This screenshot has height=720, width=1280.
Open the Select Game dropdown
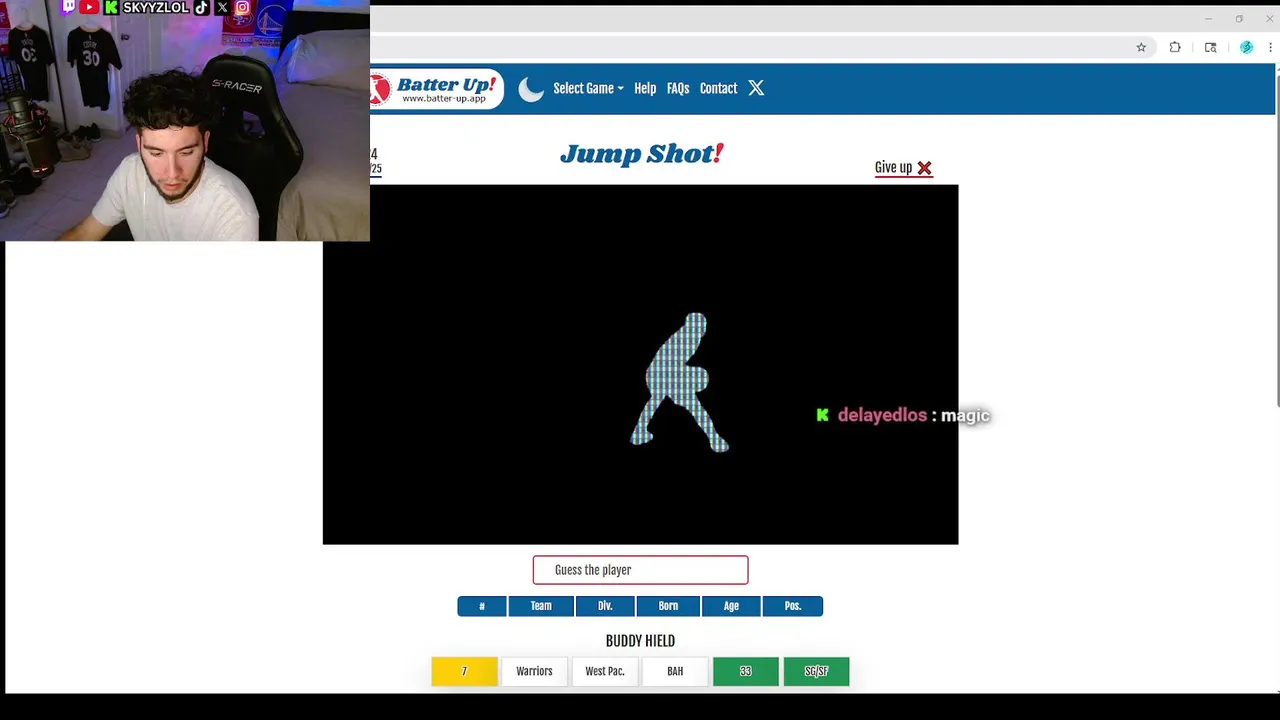(x=588, y=88)
